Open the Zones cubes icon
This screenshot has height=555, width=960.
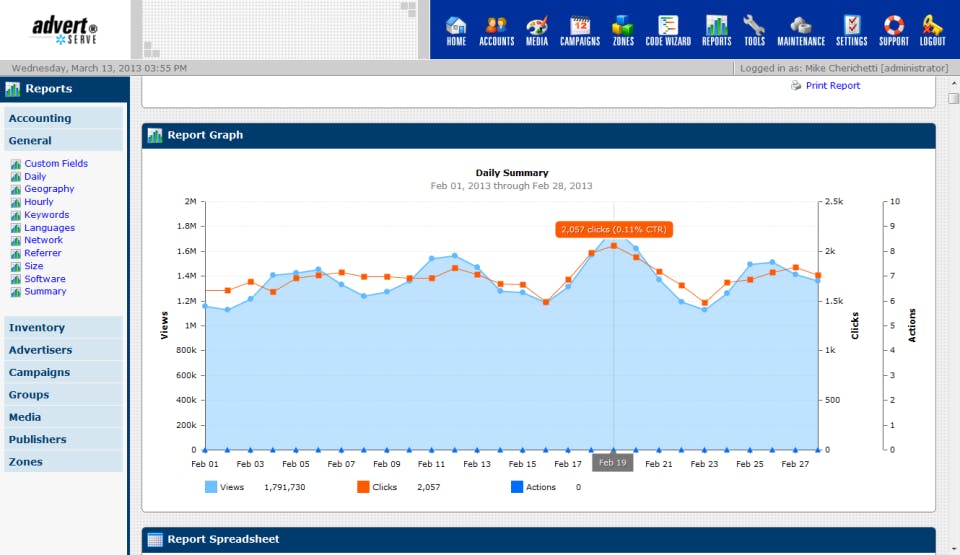tap(623, 31)
